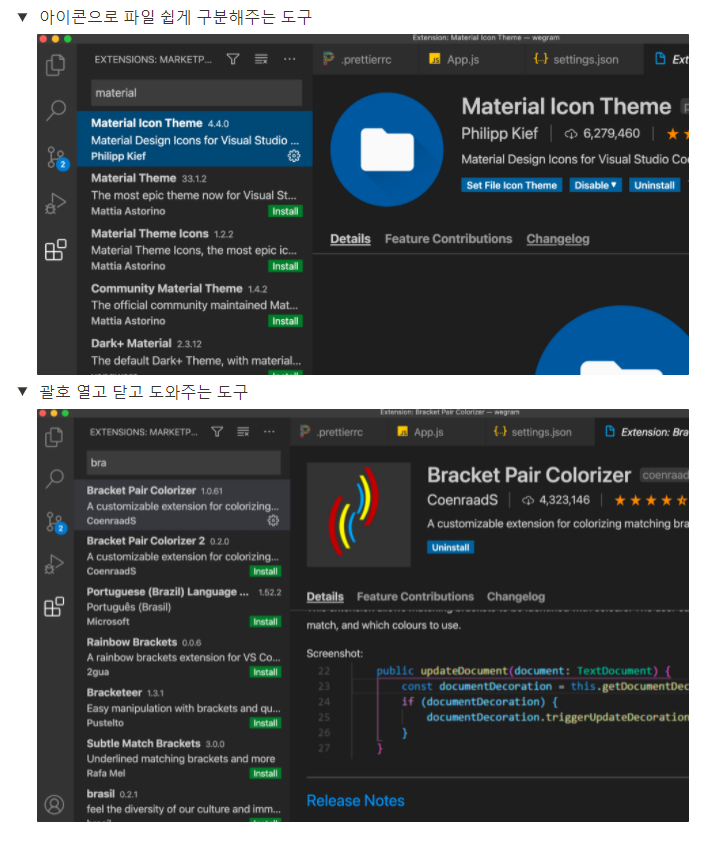725x841 pixels.
Task: Open Details tab of Bracket Pair Colorizer
Action: coord(325,596)
